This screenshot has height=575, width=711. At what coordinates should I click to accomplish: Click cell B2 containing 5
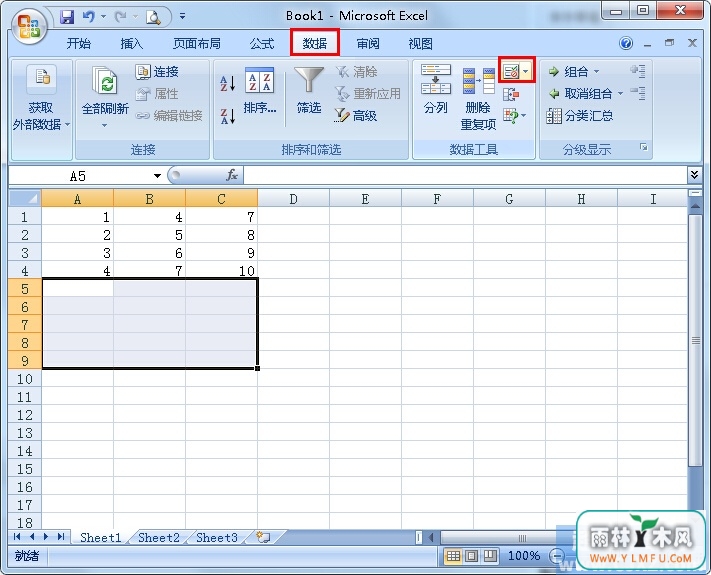coord(149,235)
